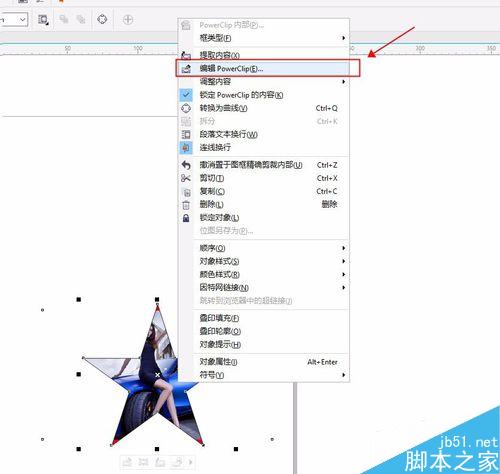Select 编辑 PowerClip(E)... menu entry
500x474 pixels.
tap(264, 68)
